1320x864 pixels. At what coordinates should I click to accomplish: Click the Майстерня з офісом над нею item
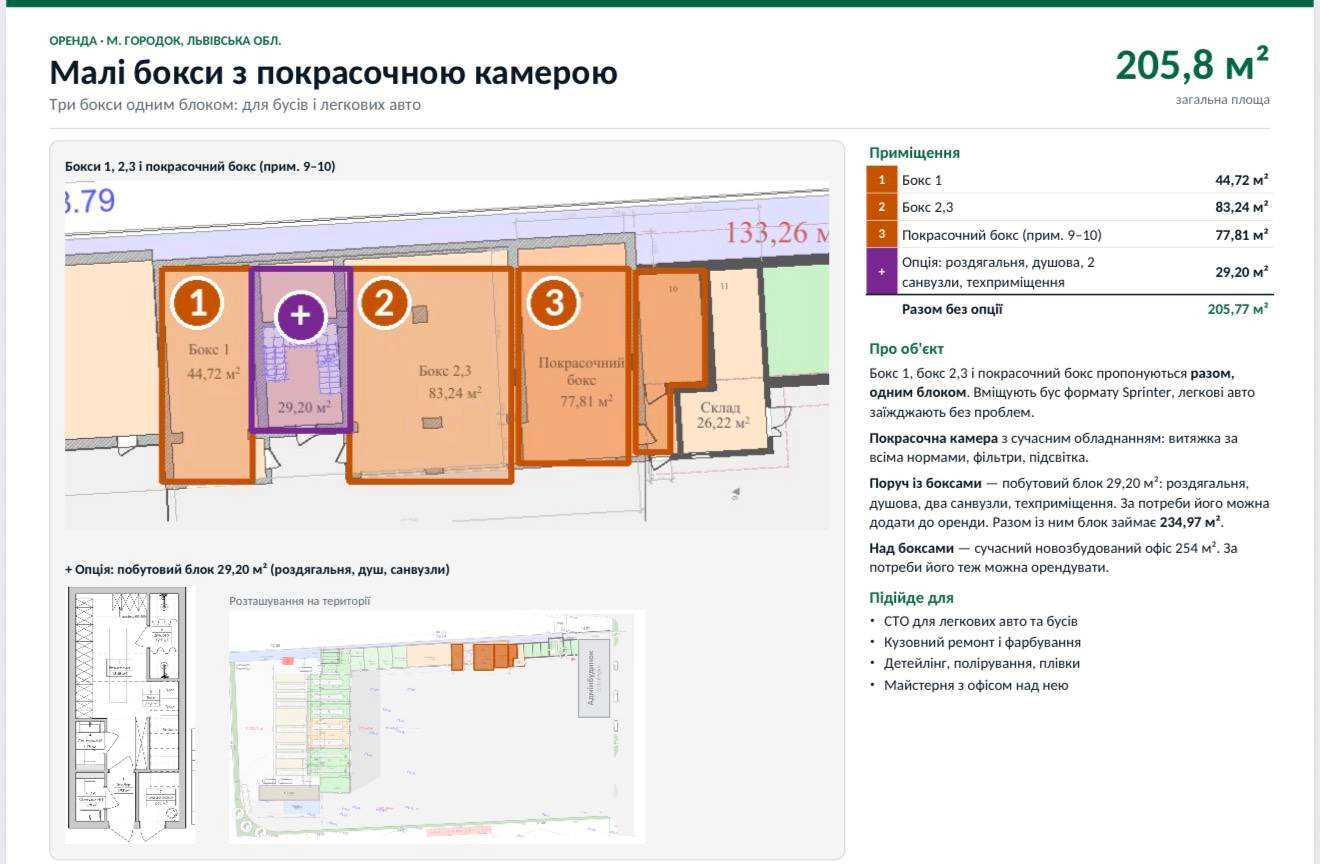(976, 685)
